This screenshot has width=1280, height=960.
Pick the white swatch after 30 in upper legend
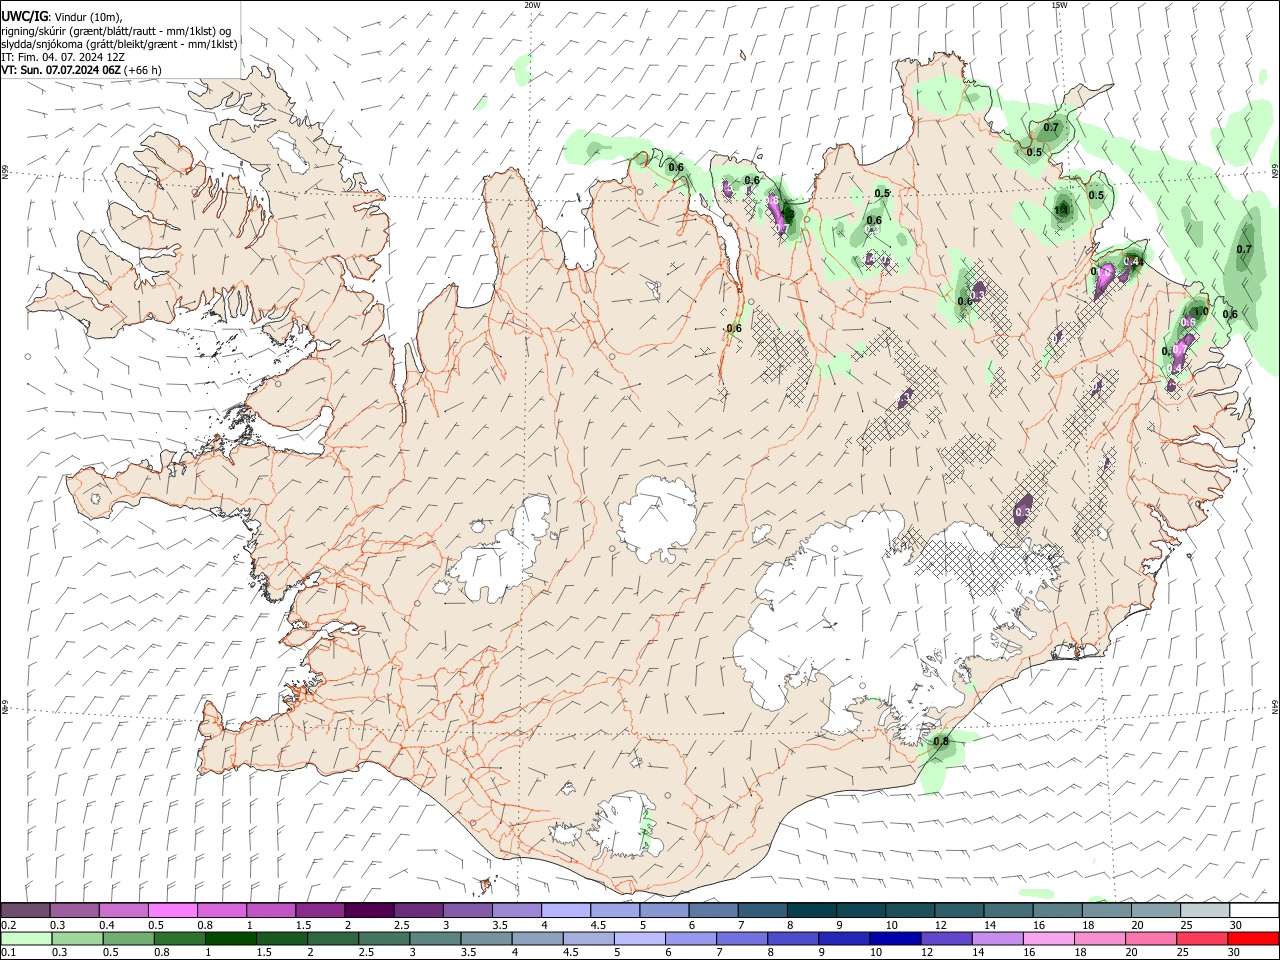[1253, 911]
